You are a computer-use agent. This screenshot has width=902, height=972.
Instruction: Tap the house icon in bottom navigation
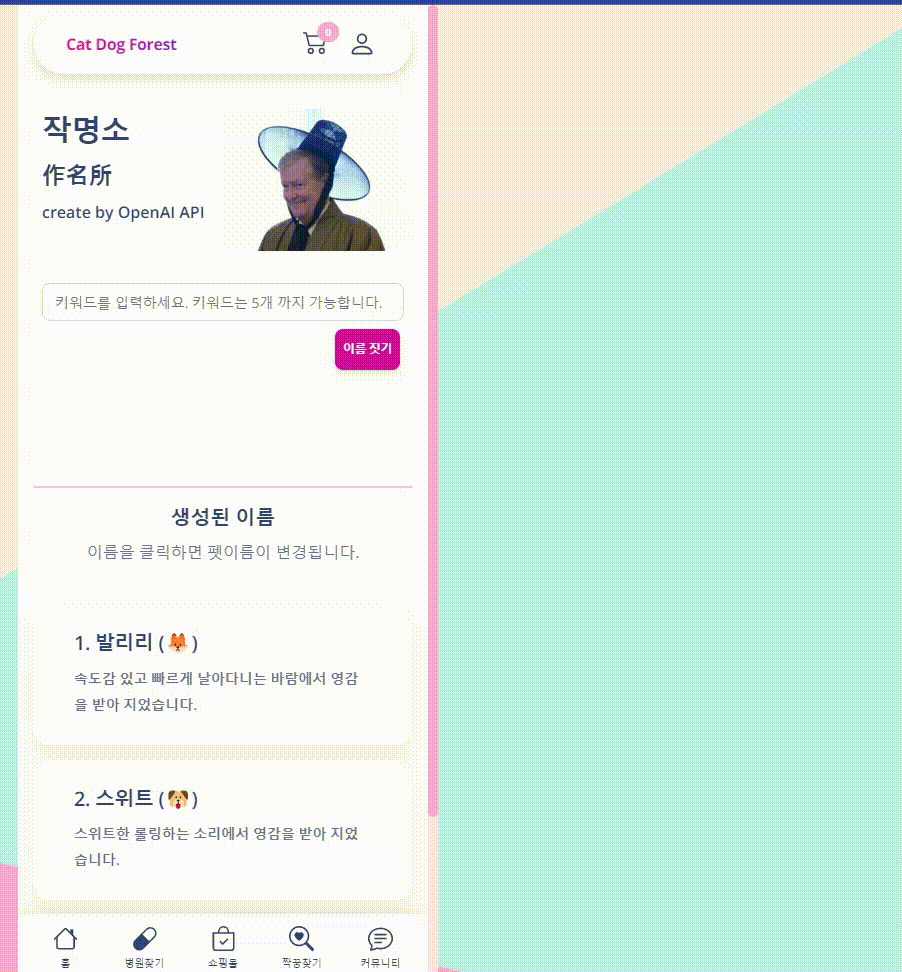coord(65,939)
